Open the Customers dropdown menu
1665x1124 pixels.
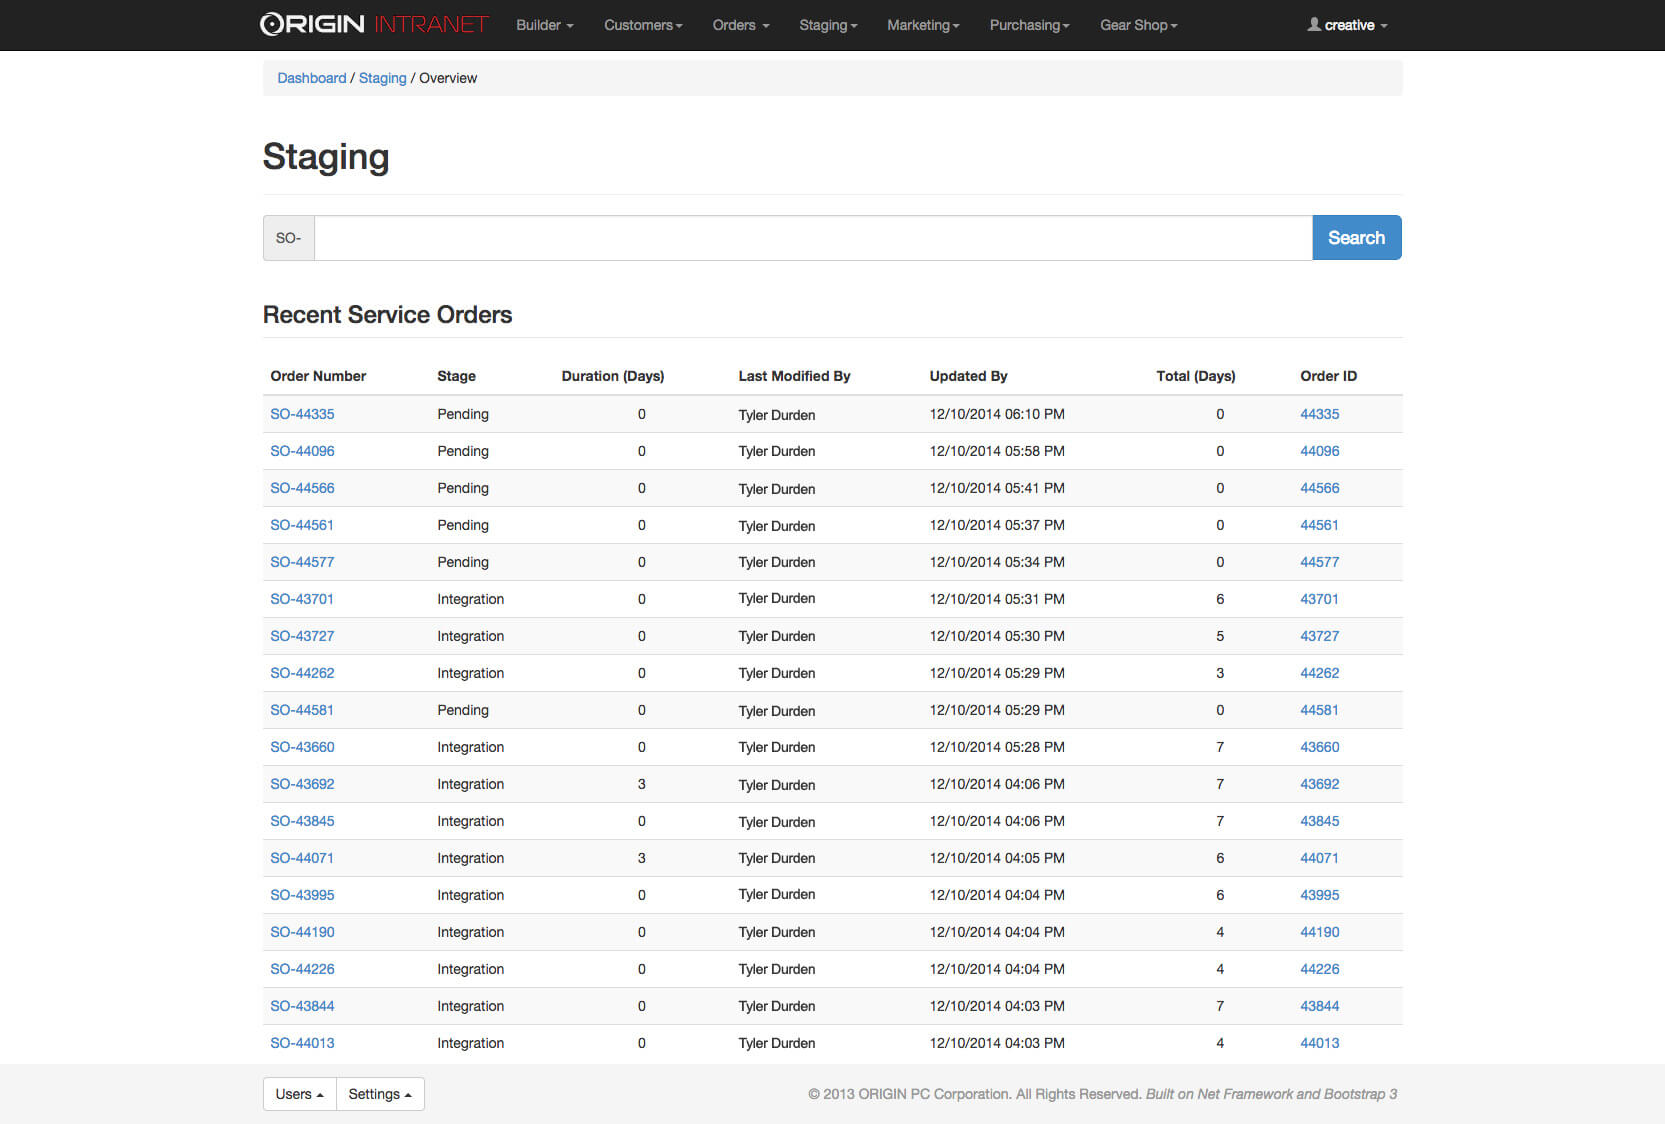(643, 25)
